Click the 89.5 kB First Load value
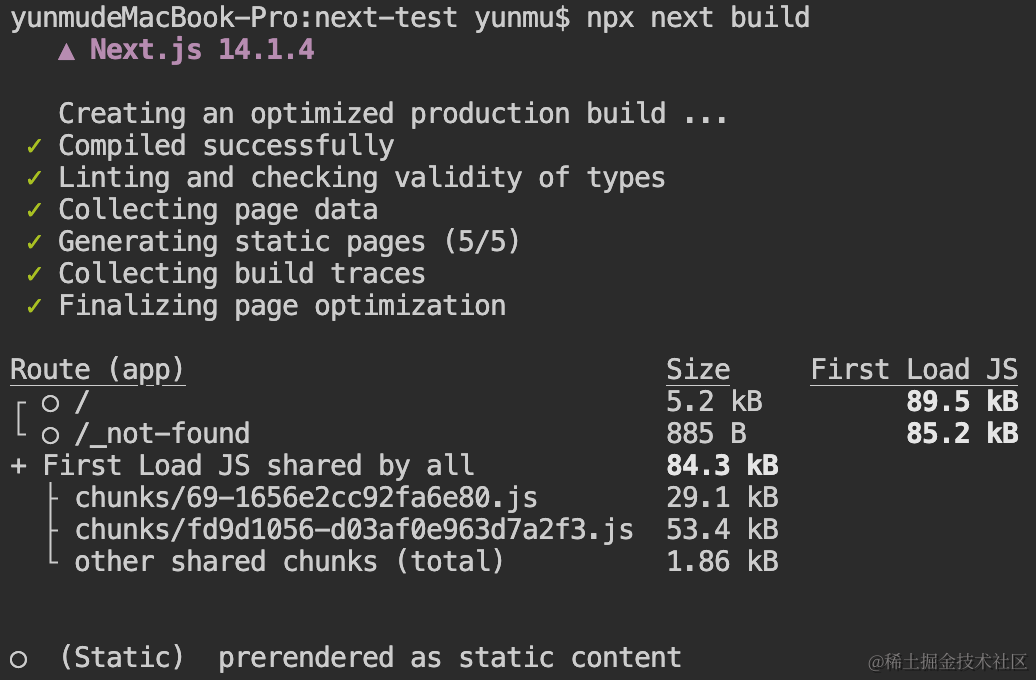 962,401
